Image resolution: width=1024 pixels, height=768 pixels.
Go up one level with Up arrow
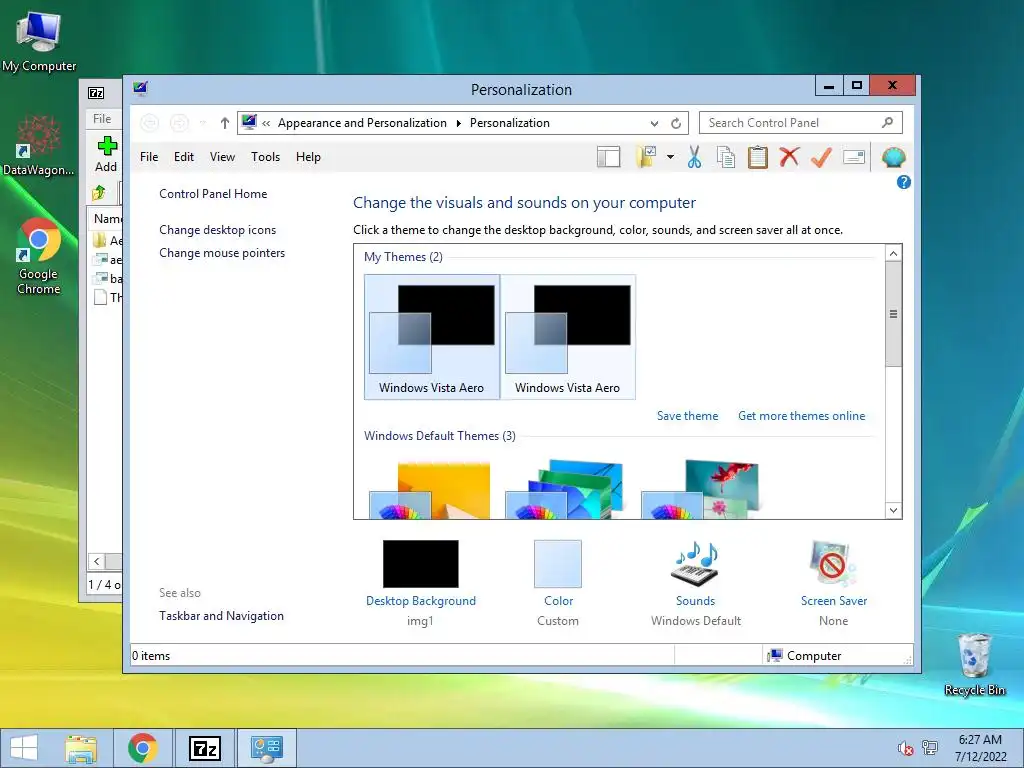click(225, 123)
